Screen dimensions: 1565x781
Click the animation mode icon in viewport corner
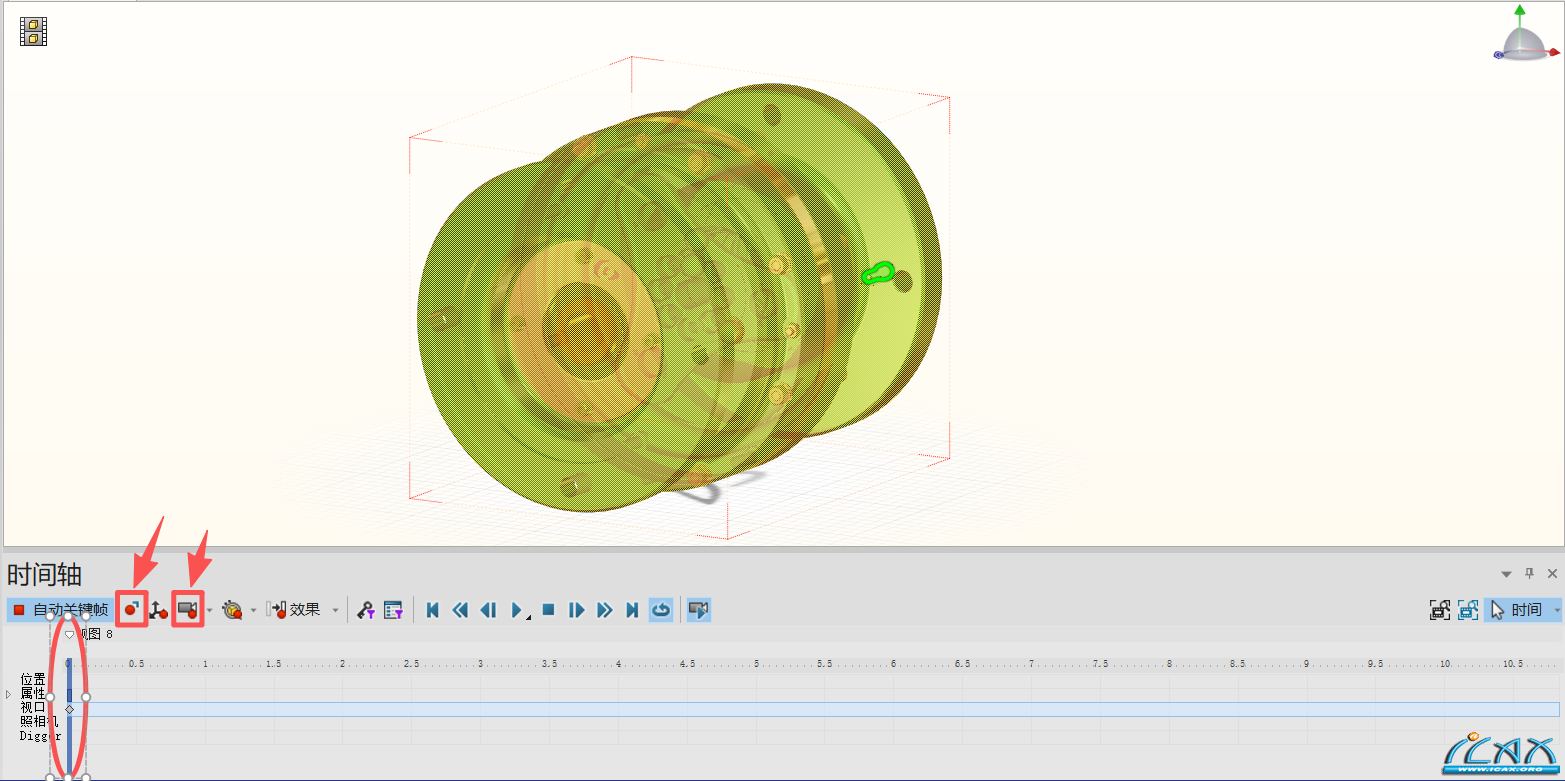34,31
